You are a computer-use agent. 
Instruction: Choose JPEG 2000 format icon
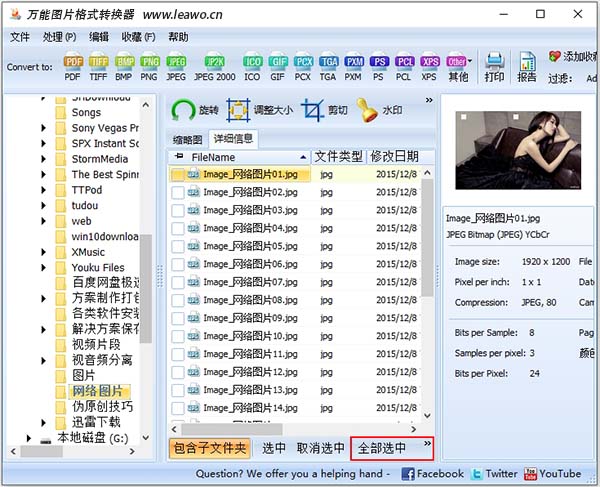(x=215, y=66)
